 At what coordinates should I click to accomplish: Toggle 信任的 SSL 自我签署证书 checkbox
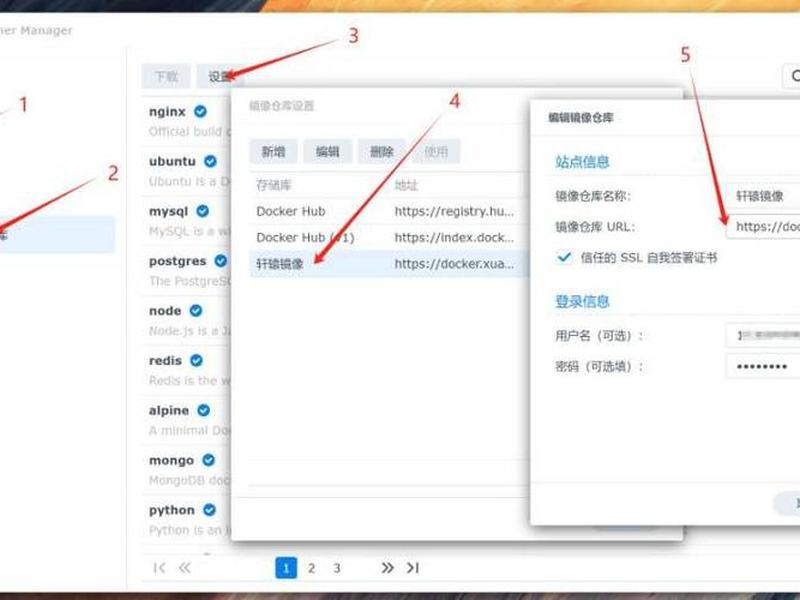point(564,257)
